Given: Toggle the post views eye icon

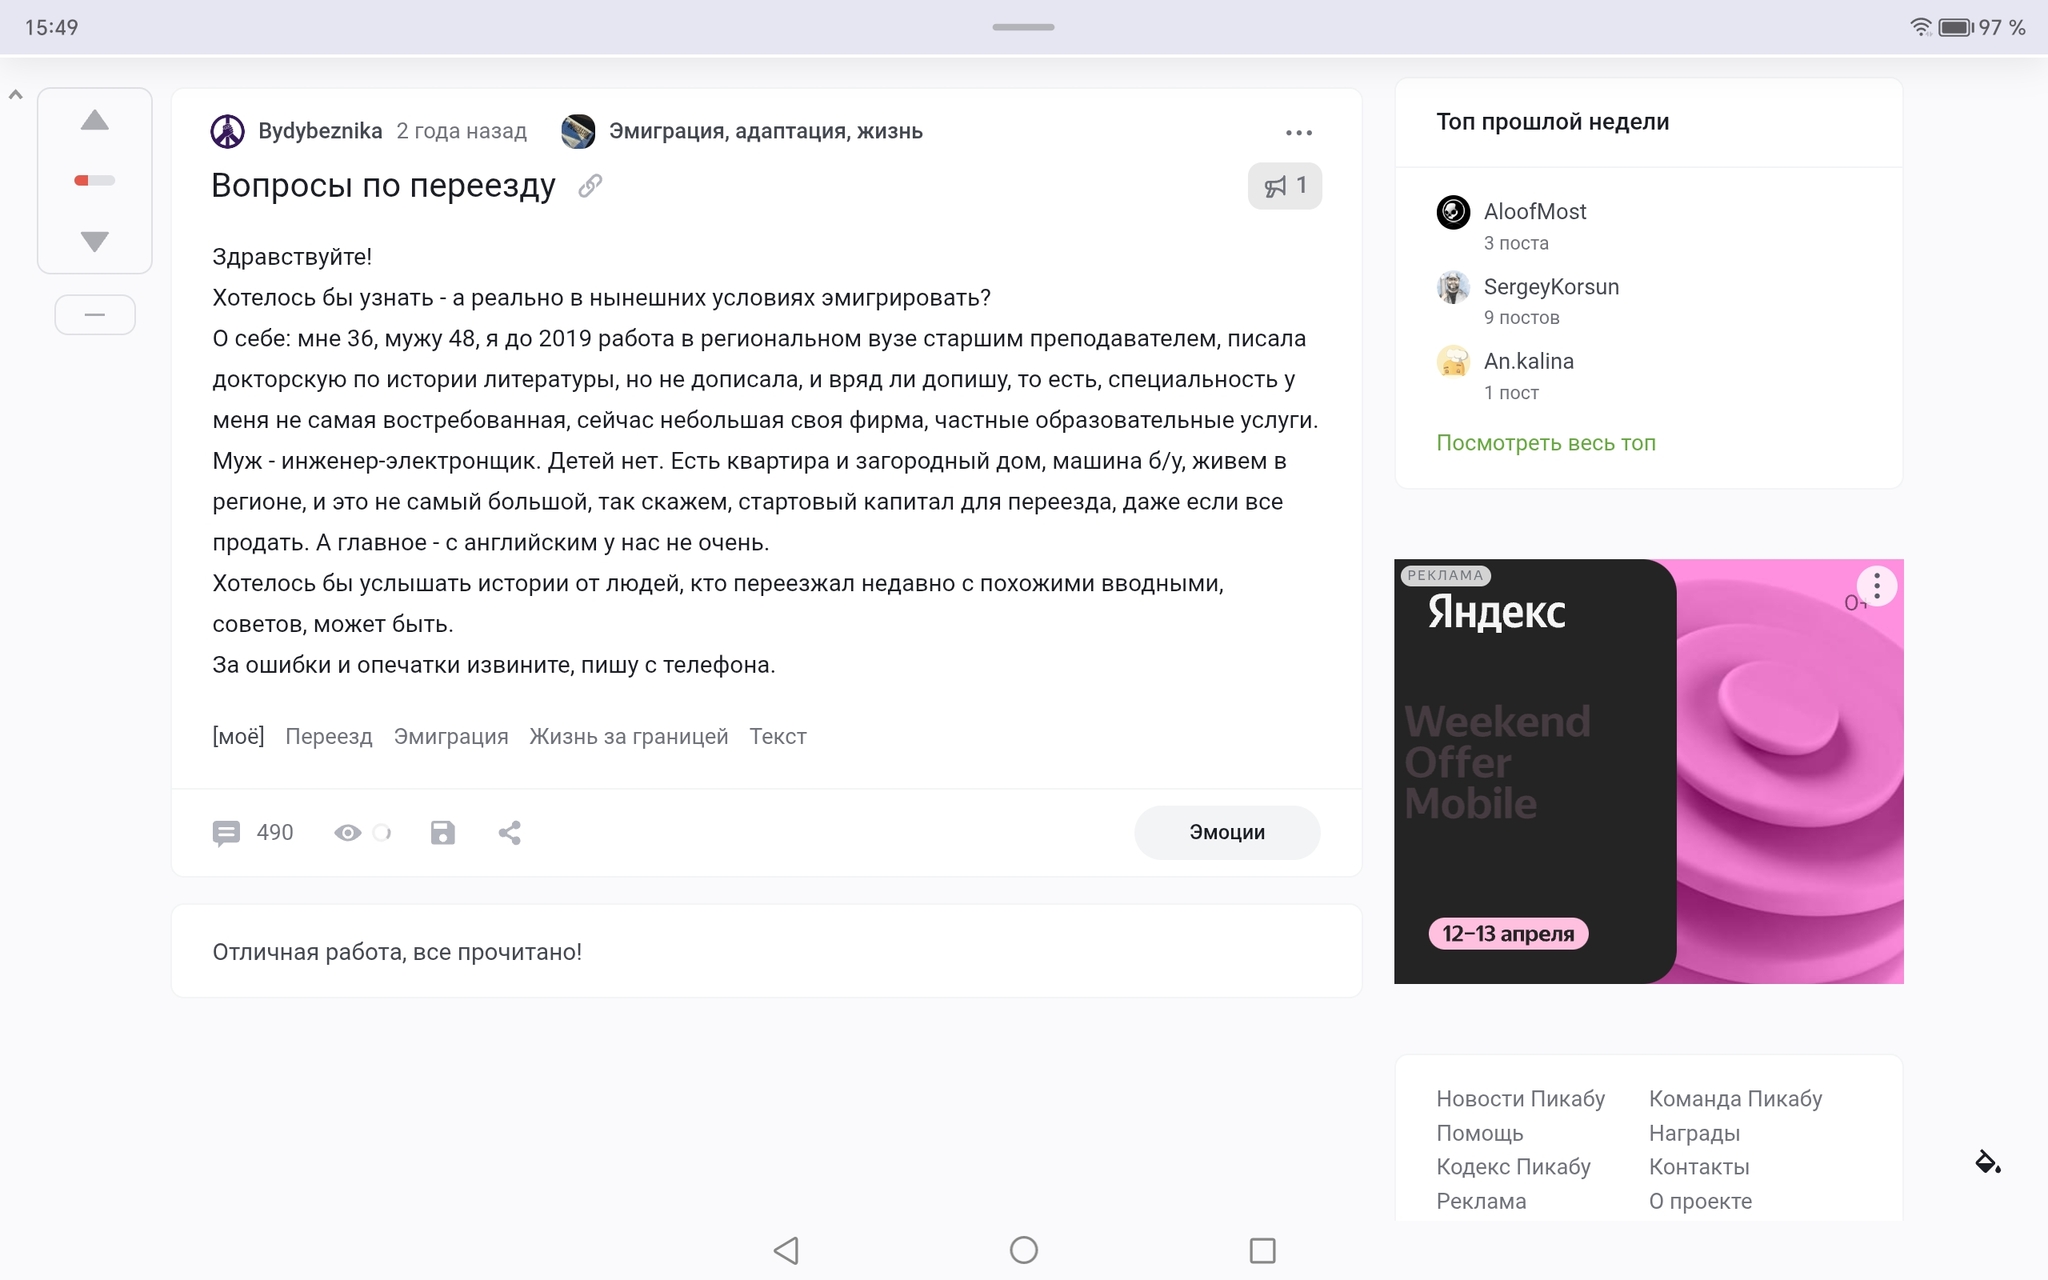Looking at the screenshot, I should coord(348,833).
